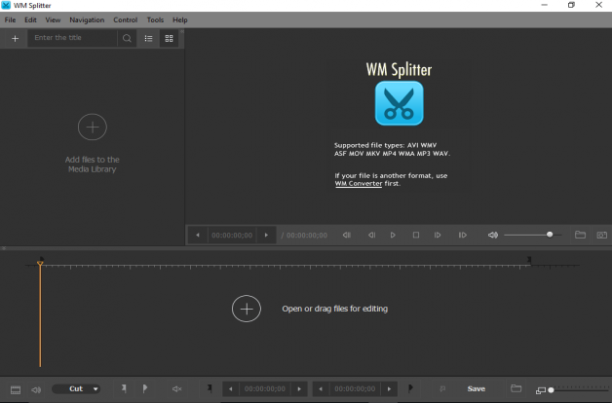Click the Save button
Viewport: 612px width, 403px height.
[x=476, y=389]
